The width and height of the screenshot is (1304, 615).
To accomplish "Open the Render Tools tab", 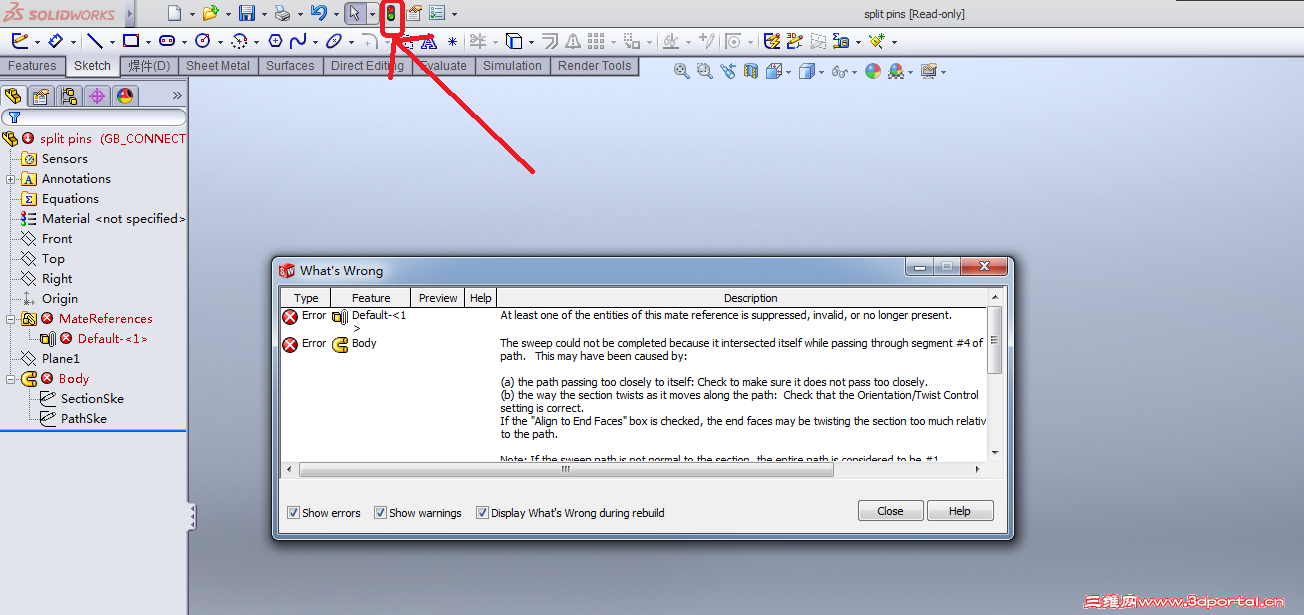I will coord(595,66).
